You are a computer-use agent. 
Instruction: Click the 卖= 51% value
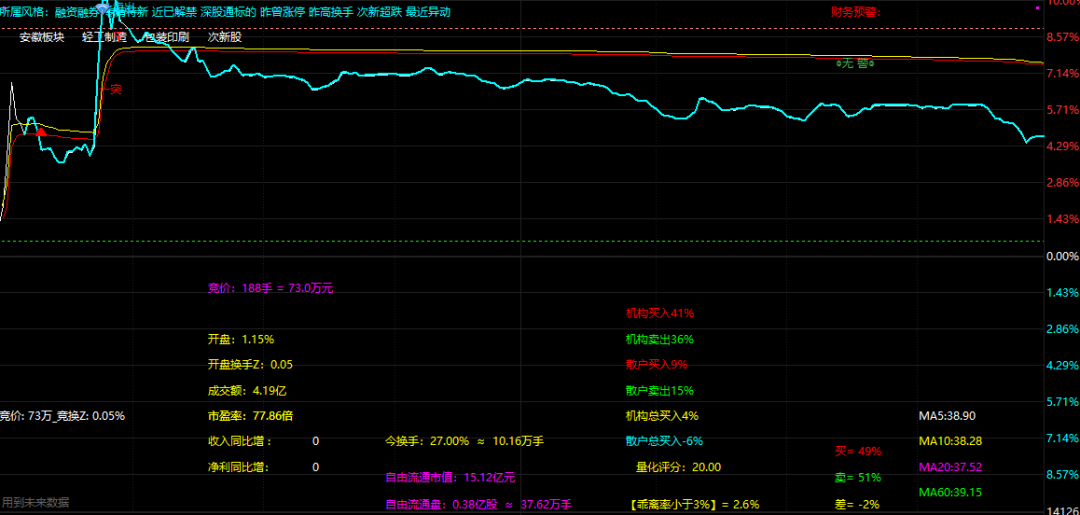(858, 477)
